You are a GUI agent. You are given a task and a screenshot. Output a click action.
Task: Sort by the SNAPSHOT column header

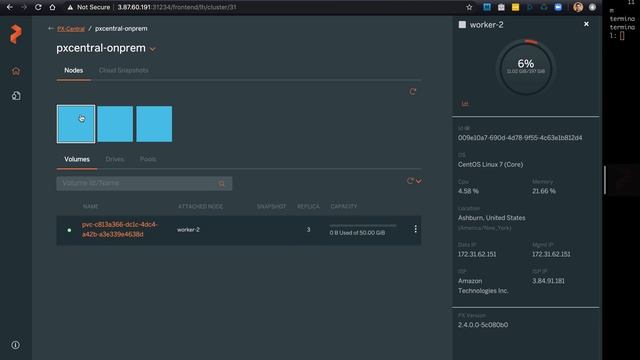(271, 207)
